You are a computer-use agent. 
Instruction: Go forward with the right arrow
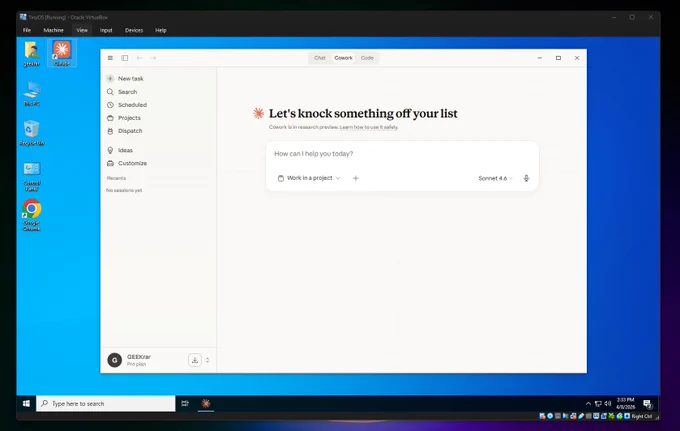pos(153,58)
